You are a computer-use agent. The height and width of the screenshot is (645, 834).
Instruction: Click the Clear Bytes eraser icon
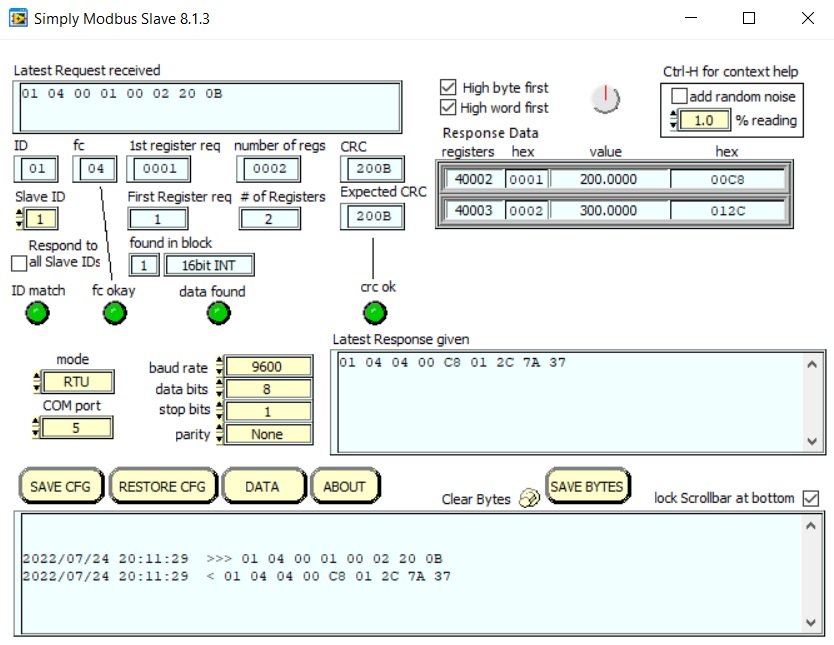pos(529,498)
